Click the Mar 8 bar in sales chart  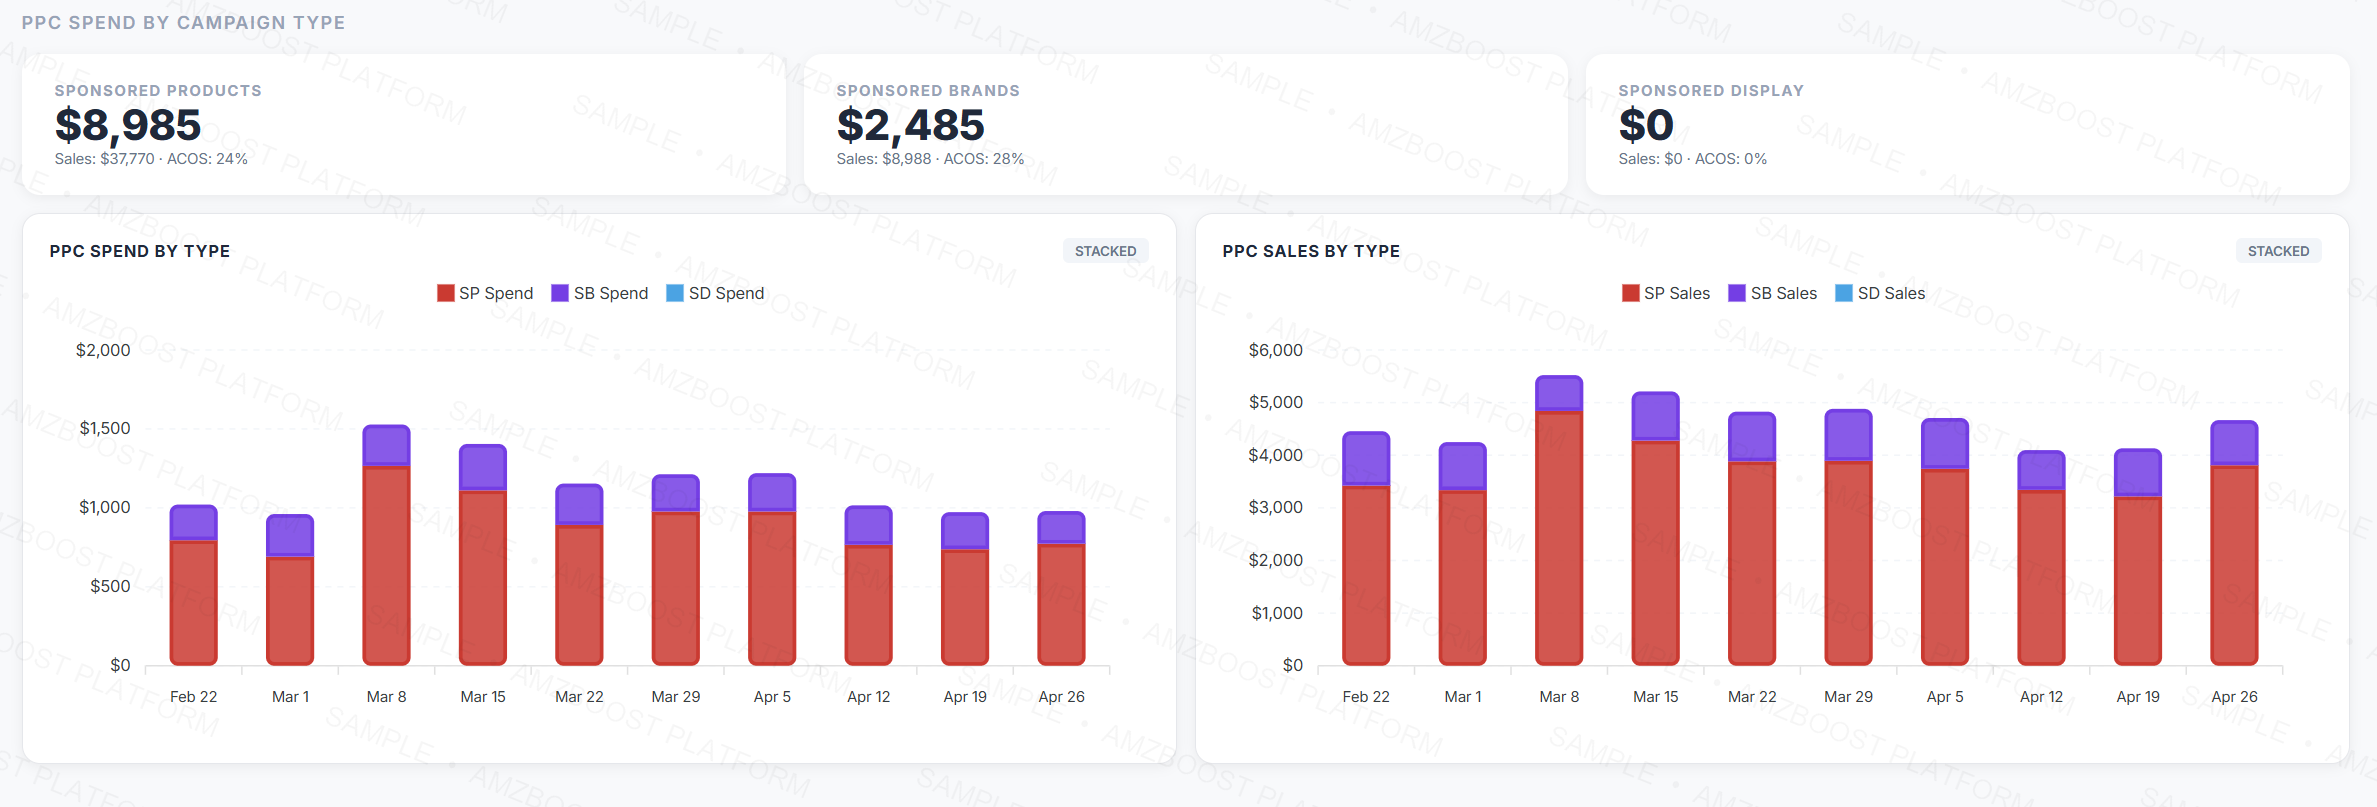pyautogui.click(x=1559, y=520)
